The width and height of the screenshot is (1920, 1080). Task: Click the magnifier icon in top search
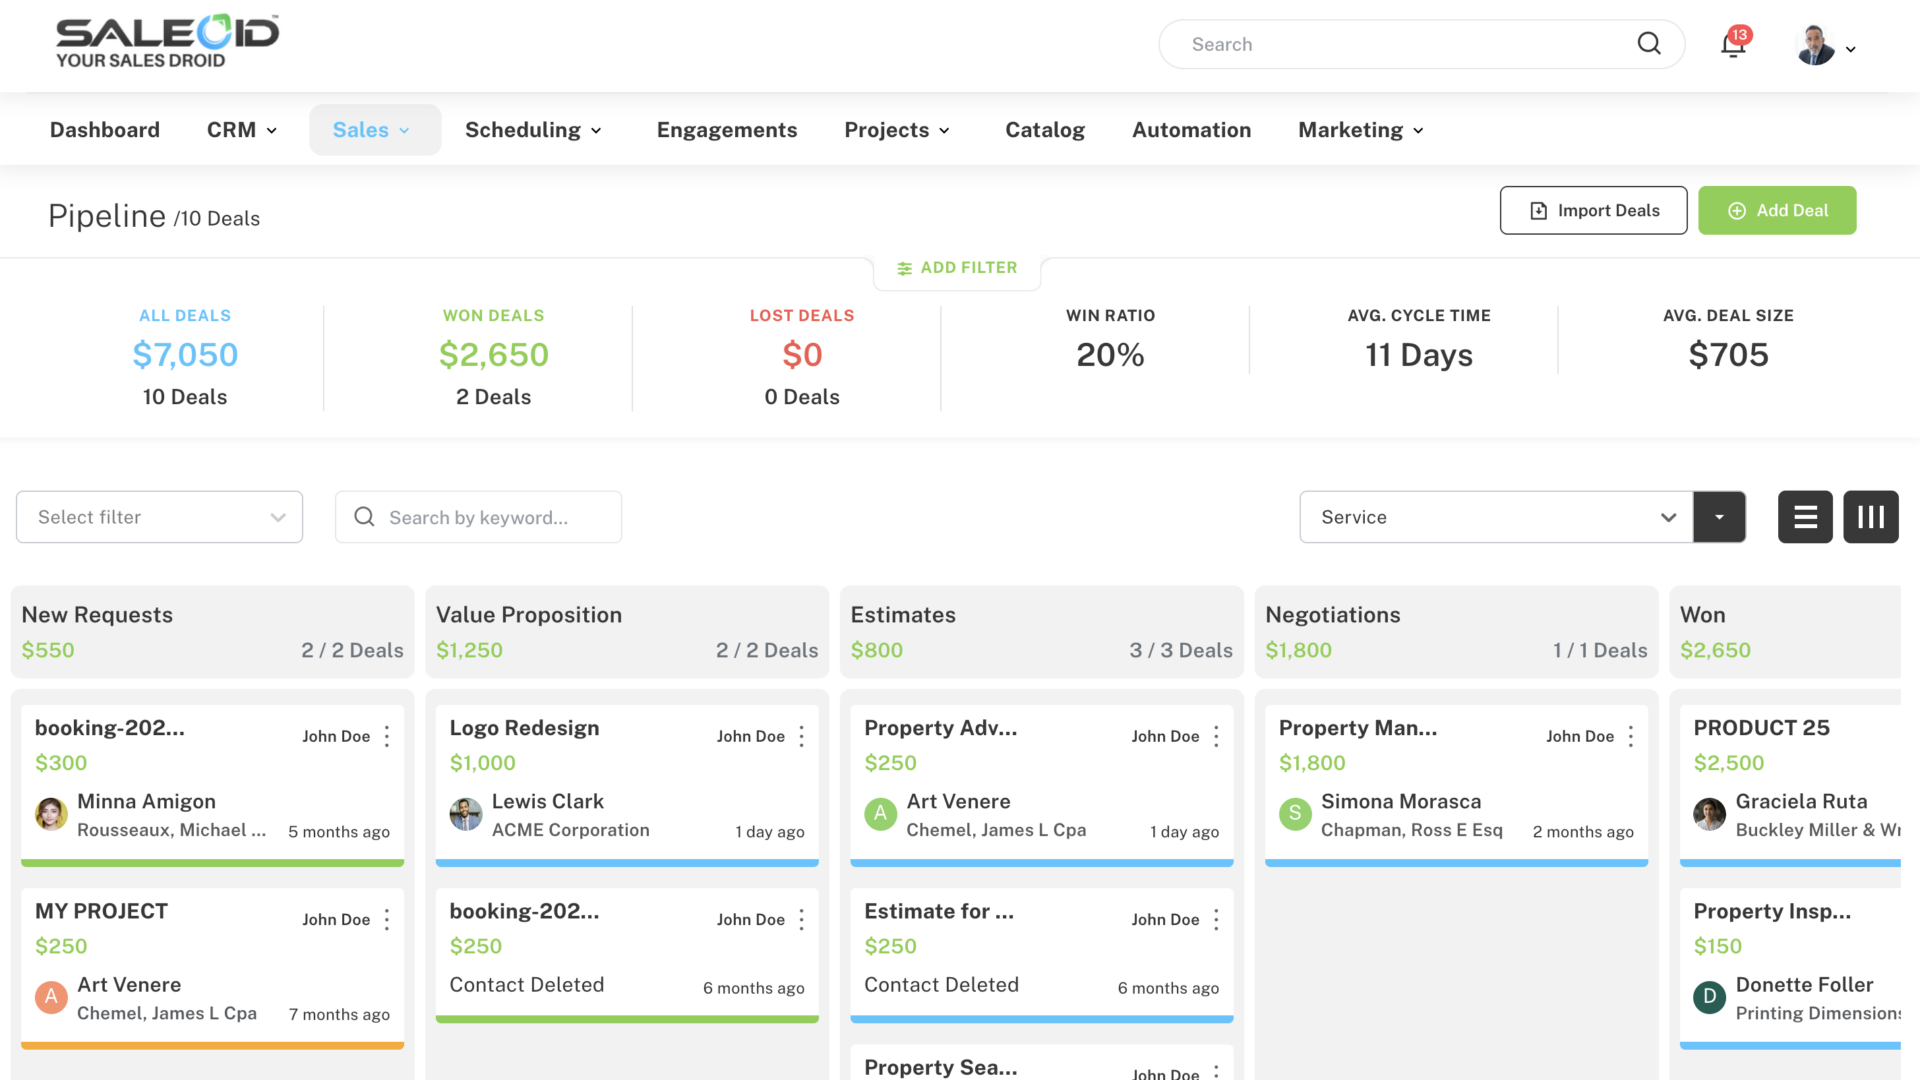pos(1649,44)
